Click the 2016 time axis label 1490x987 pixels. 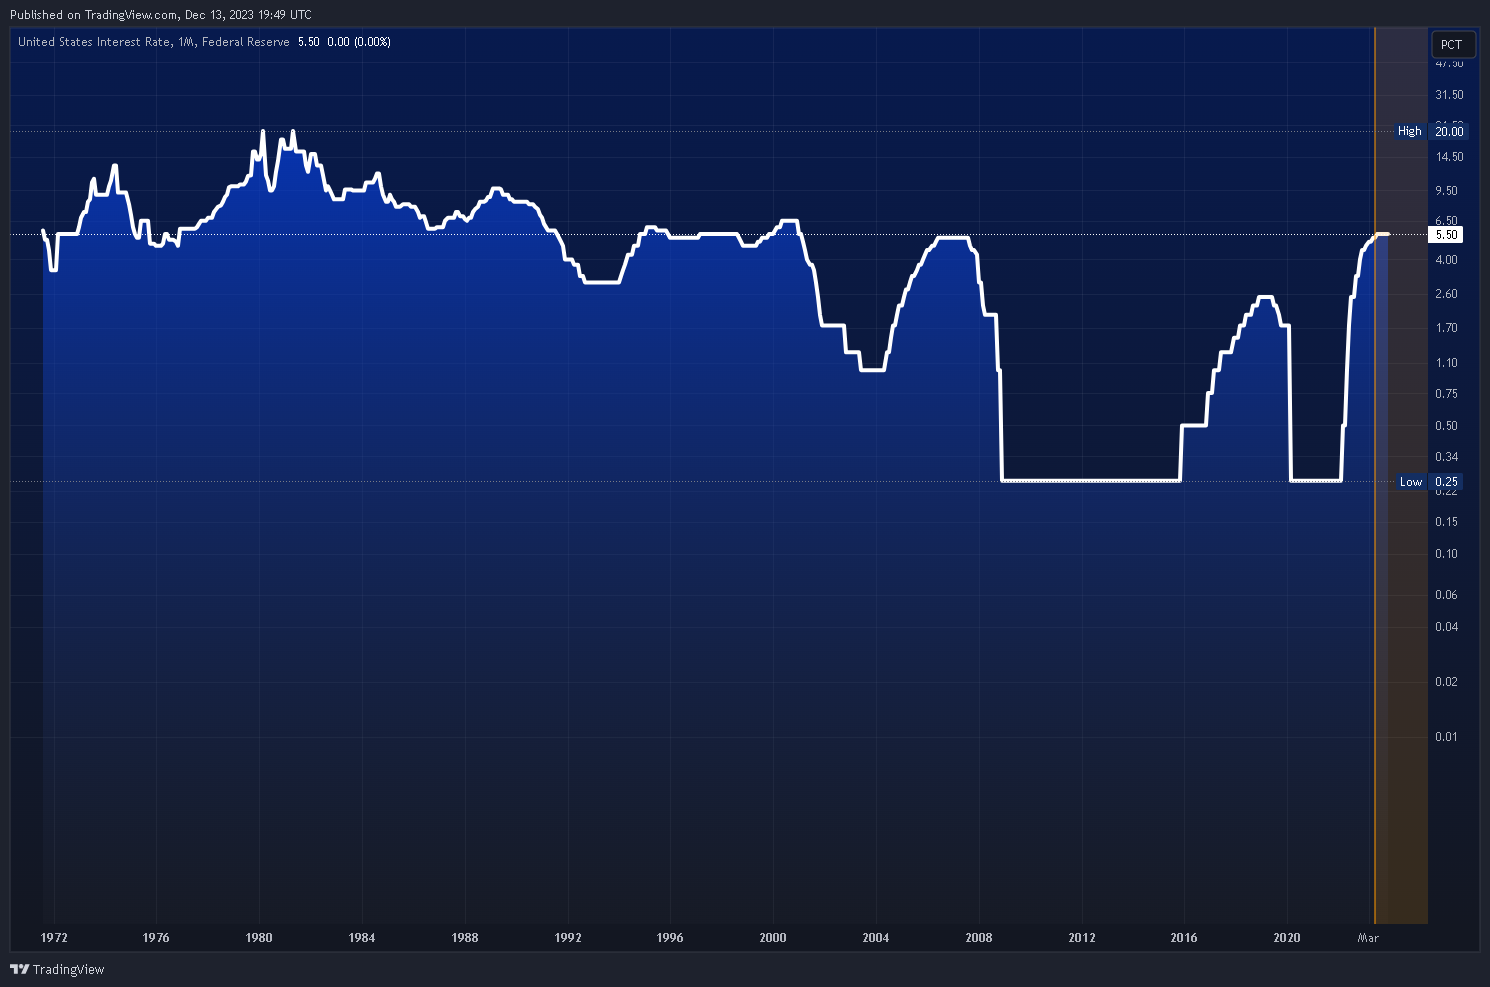click(1184, 938)
